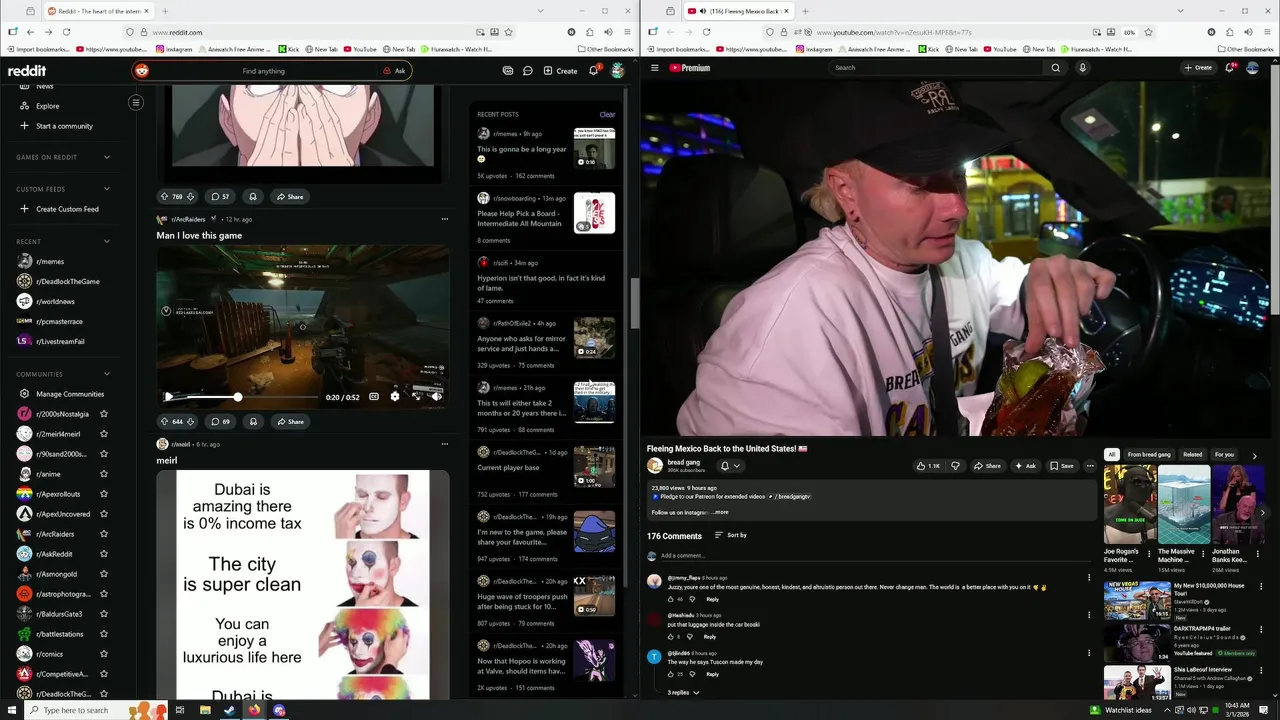The height and width of the screenshot is (720, 1280).
Task: Favorite r/anime with star
Action: tap(104, 474)
